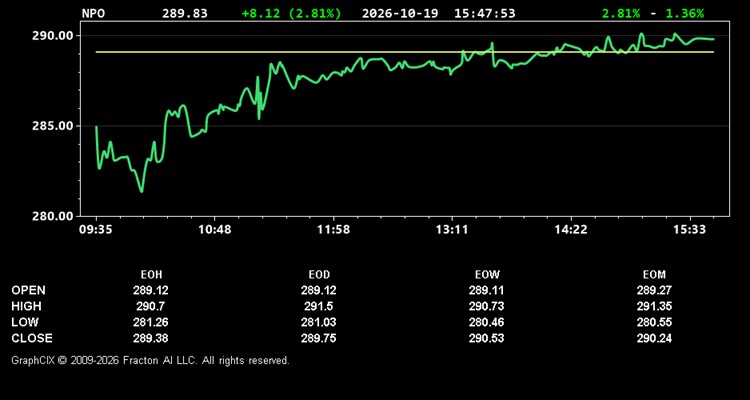Select the EOW column header
The width and height of the screenshot is (750, 400).
click(487, 275)
